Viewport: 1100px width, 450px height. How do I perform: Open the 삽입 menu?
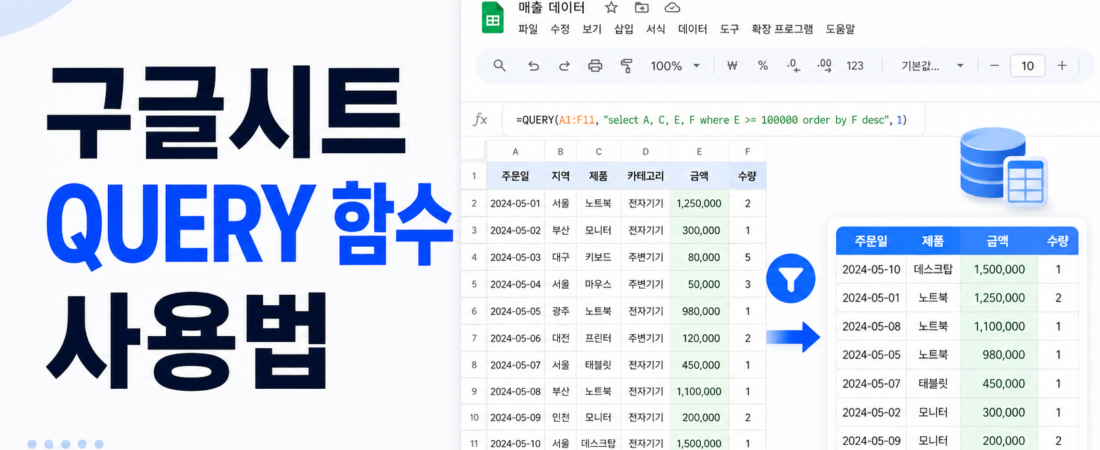pyautogui.click(x=624, y=29)
